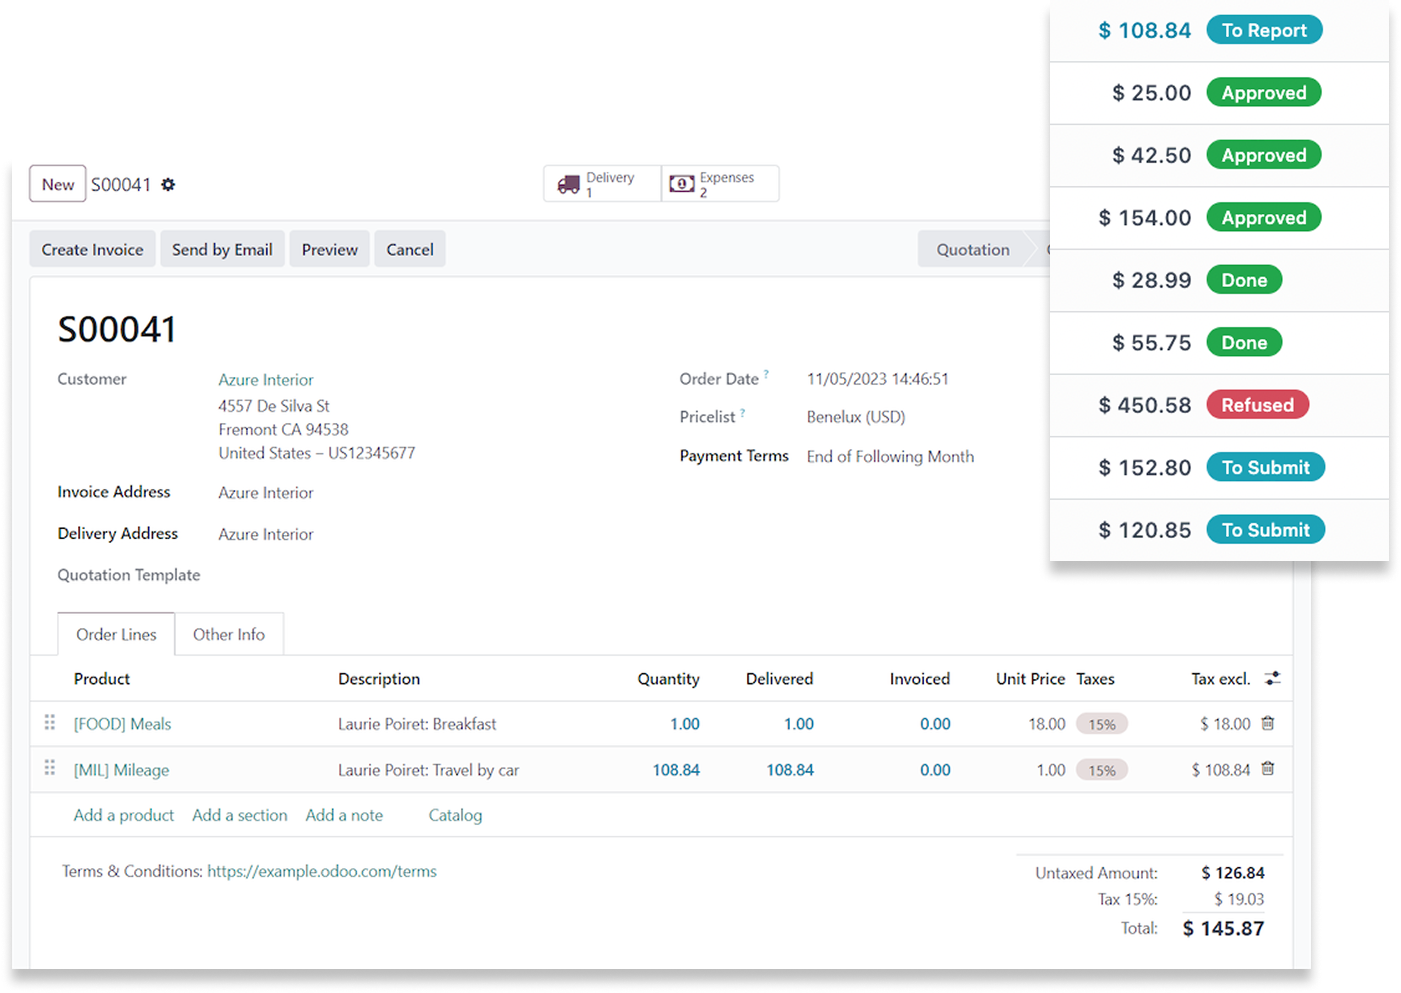The image size is (1401, 993).
Task: Click the 15% tax tag on Meals
Action: click(x=1102, y=725)
